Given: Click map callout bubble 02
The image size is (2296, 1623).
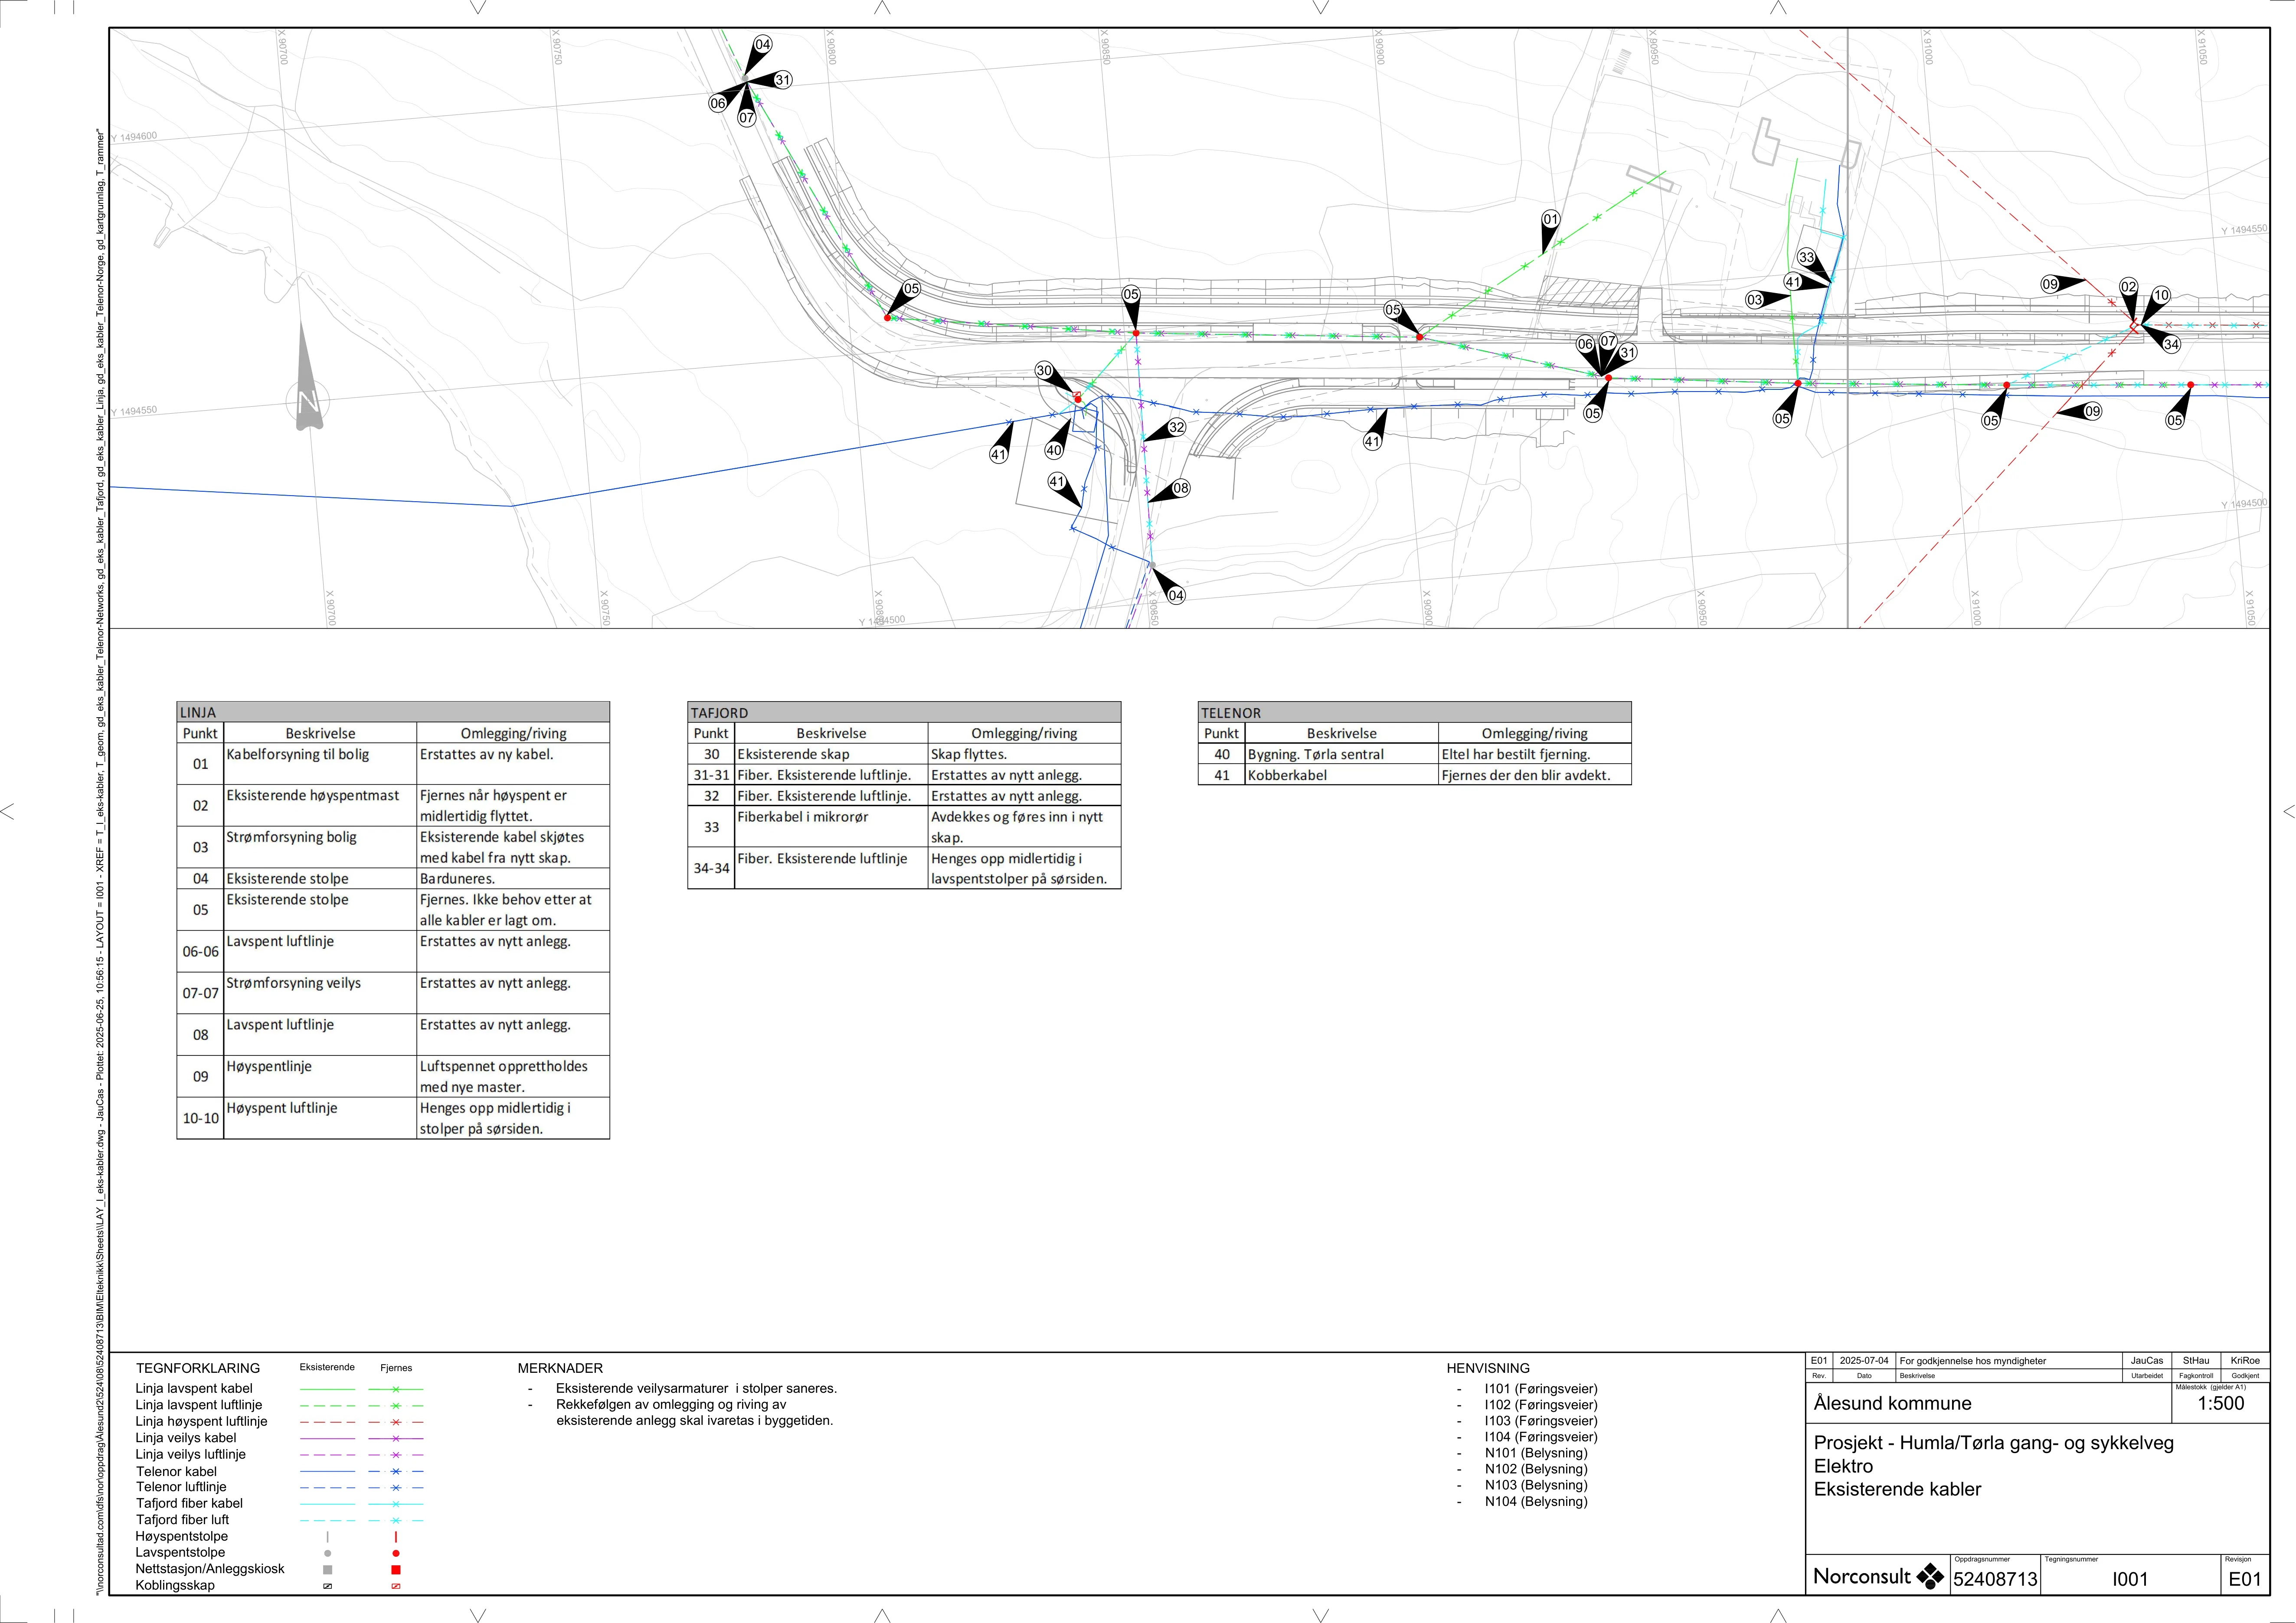Looking at the screenshot, I should [x=2128, y=287].
